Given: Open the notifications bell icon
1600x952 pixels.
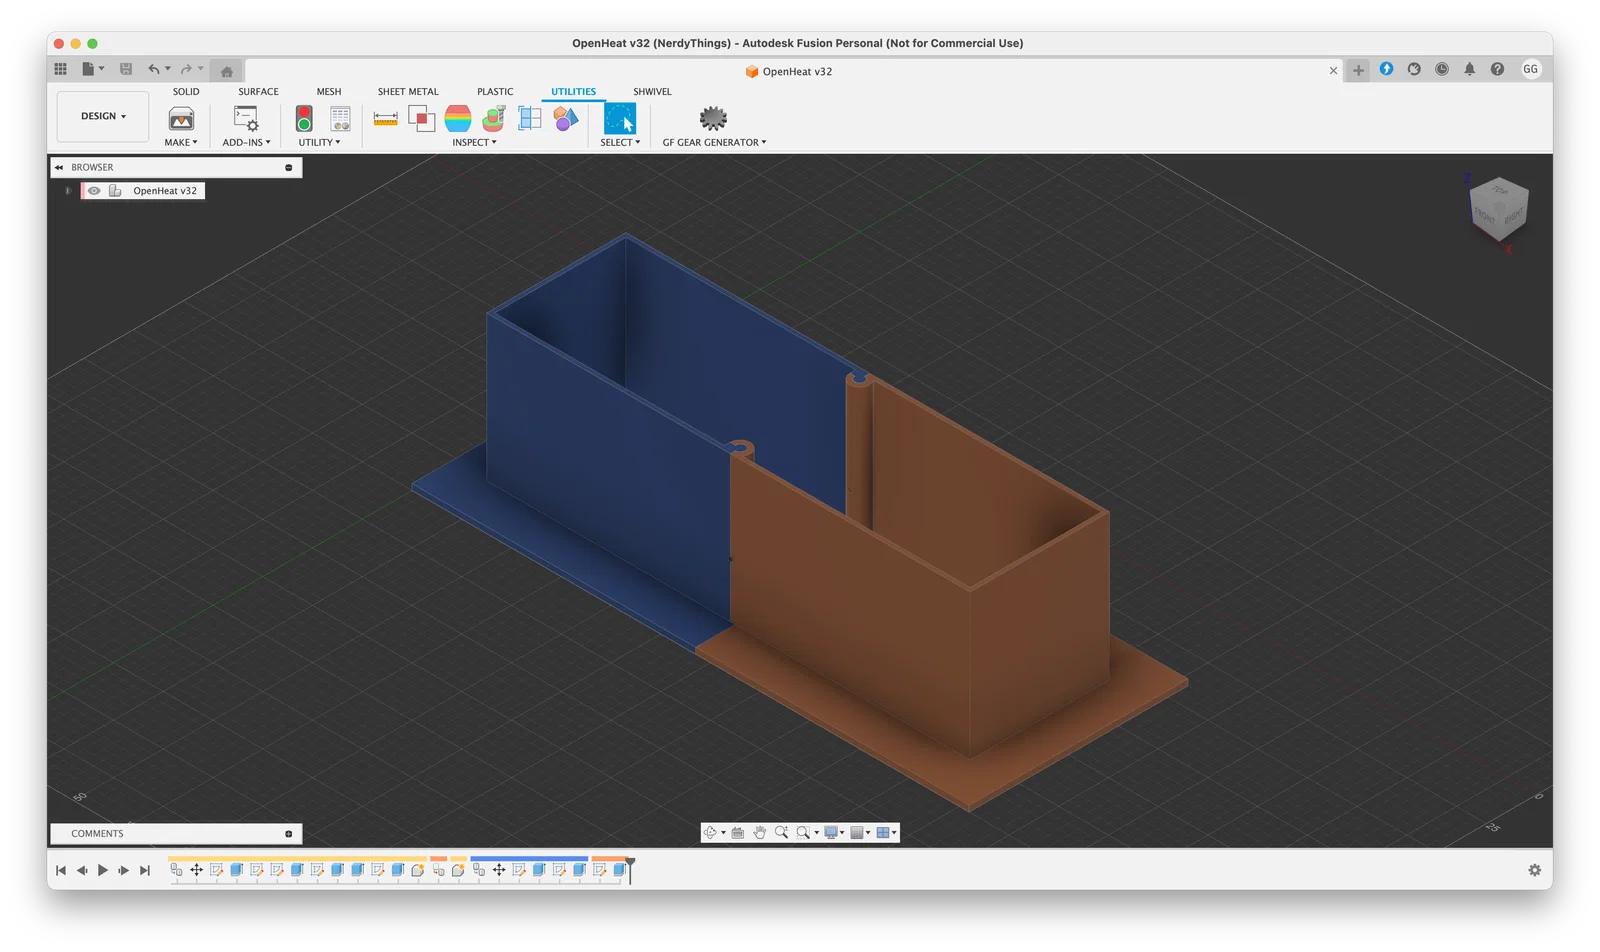Looking at the screenshot, I should 1469,69.
